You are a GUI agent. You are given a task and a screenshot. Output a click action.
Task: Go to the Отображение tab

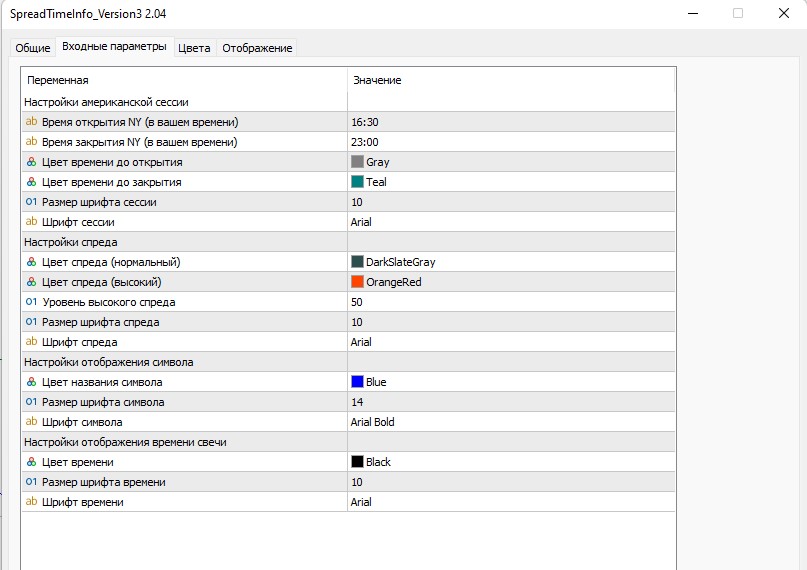(x=257, y=48)
